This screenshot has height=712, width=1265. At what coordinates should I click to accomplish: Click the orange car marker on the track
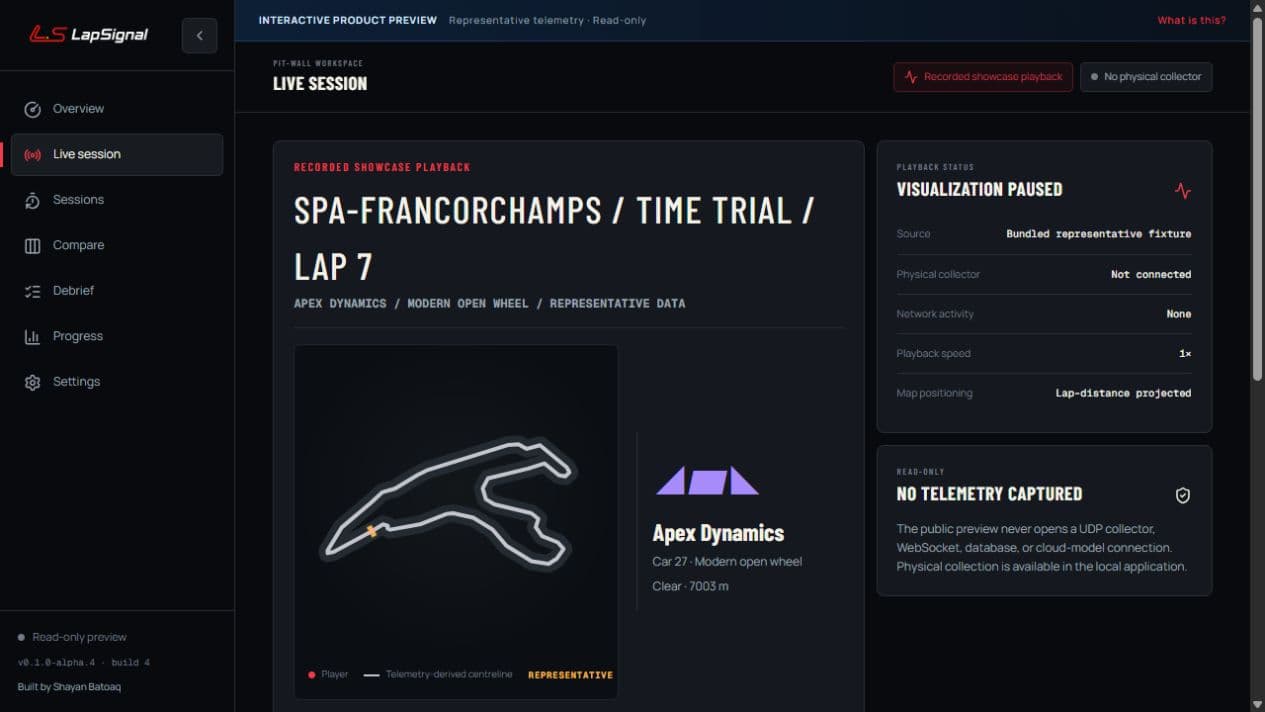pos(372,531)
